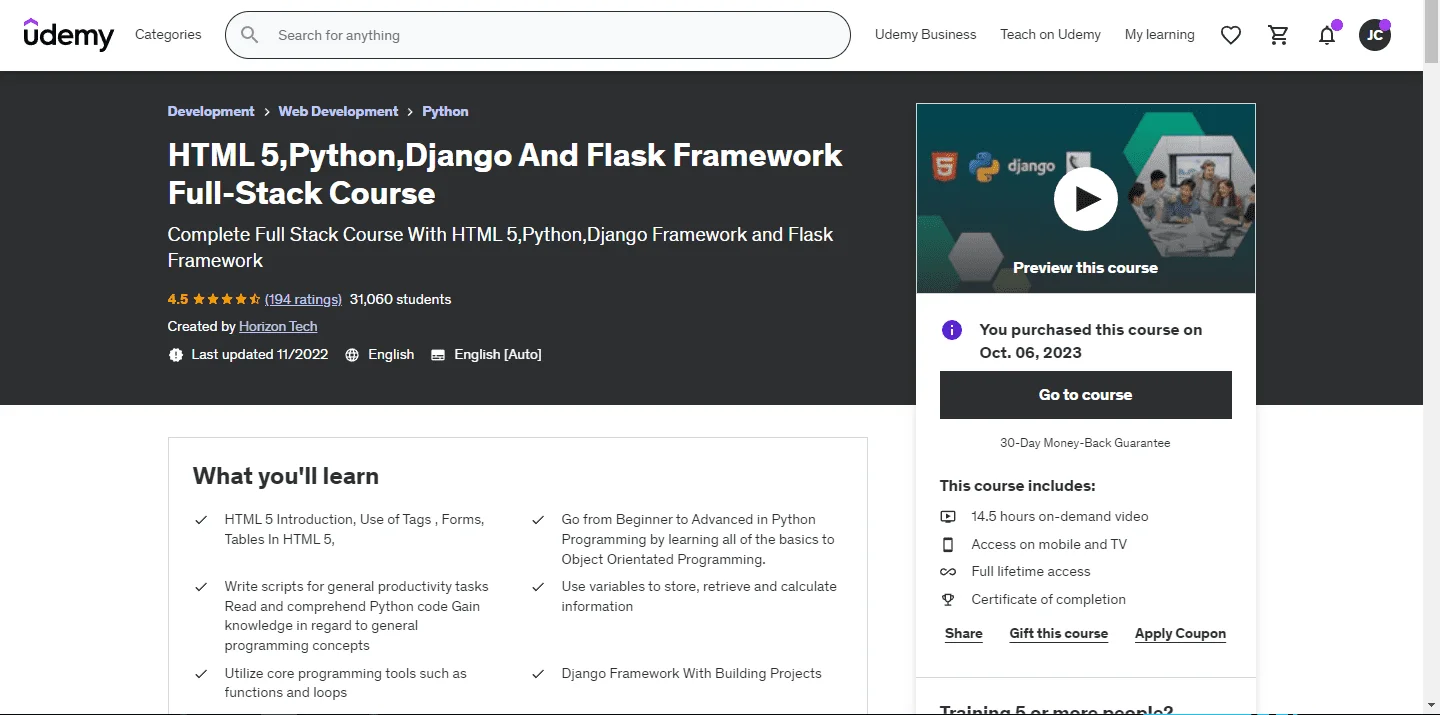This screenshot has width=1440, height=715.
Task: Click the checkmark beside HTML 5 Introduction
Action: [x=201, y=520]
